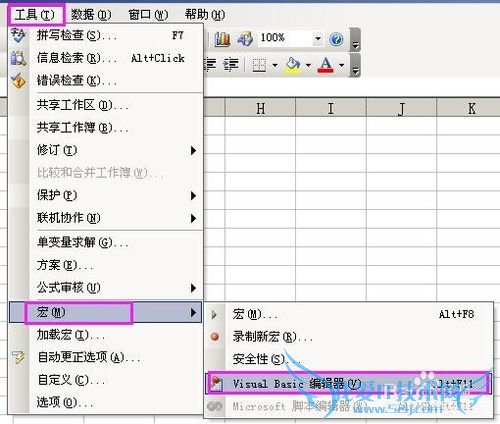Expand the 公式审核(U) submenu
This screenshot has width=500, height=424.
click(x=106, y=288)
